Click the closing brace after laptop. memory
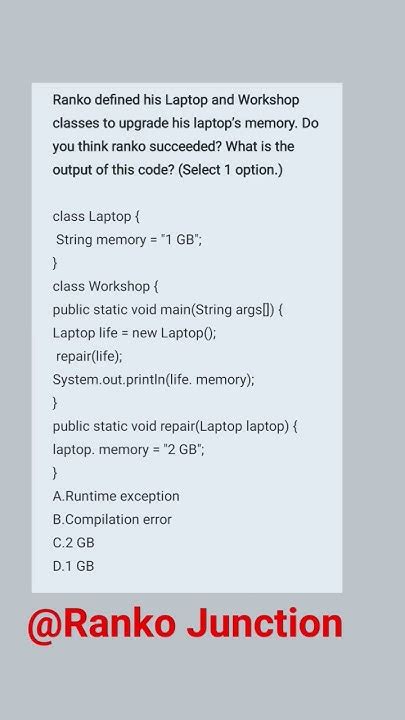405x720 pixels. click(x=55, y=473)
